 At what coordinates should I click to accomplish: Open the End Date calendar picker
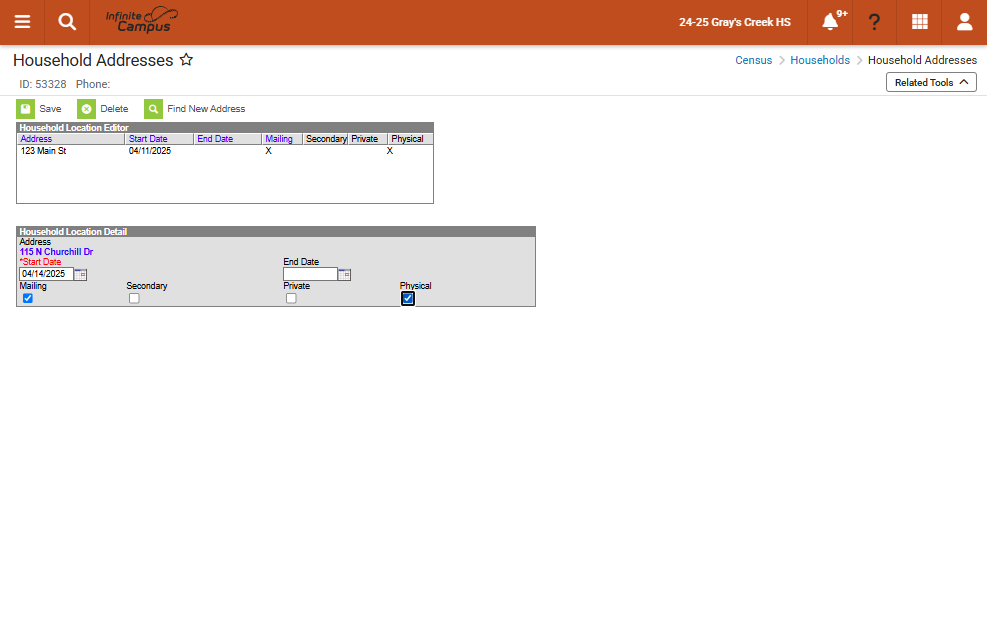point(344,274)
